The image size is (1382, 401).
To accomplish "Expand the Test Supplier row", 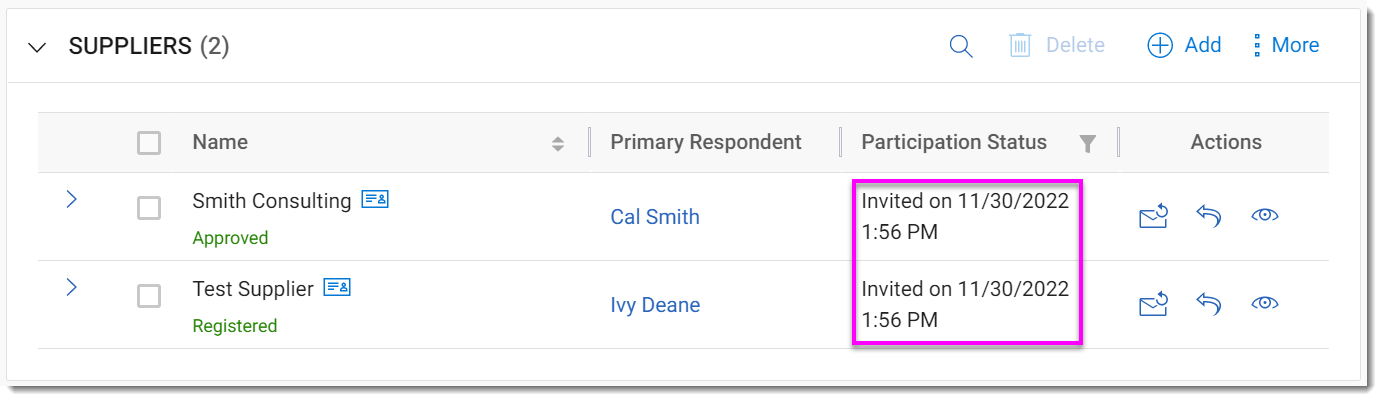I will 71,287.
